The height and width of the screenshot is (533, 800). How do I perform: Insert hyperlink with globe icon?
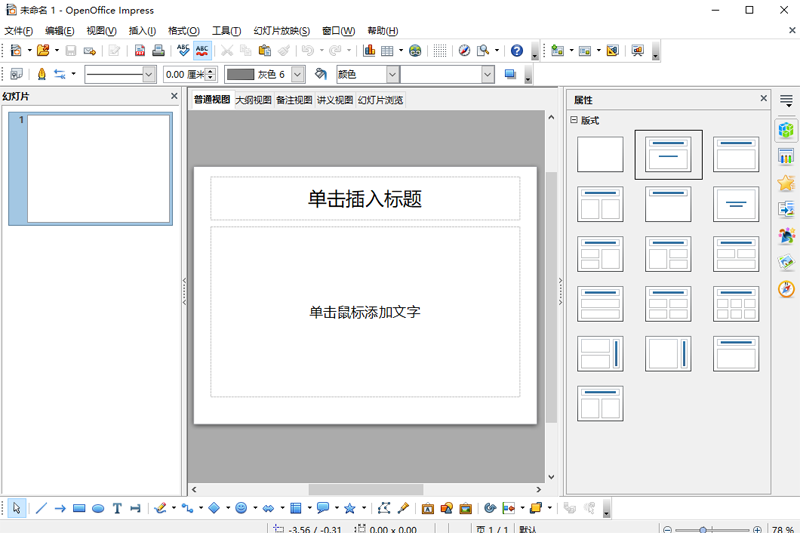[415, 50]
